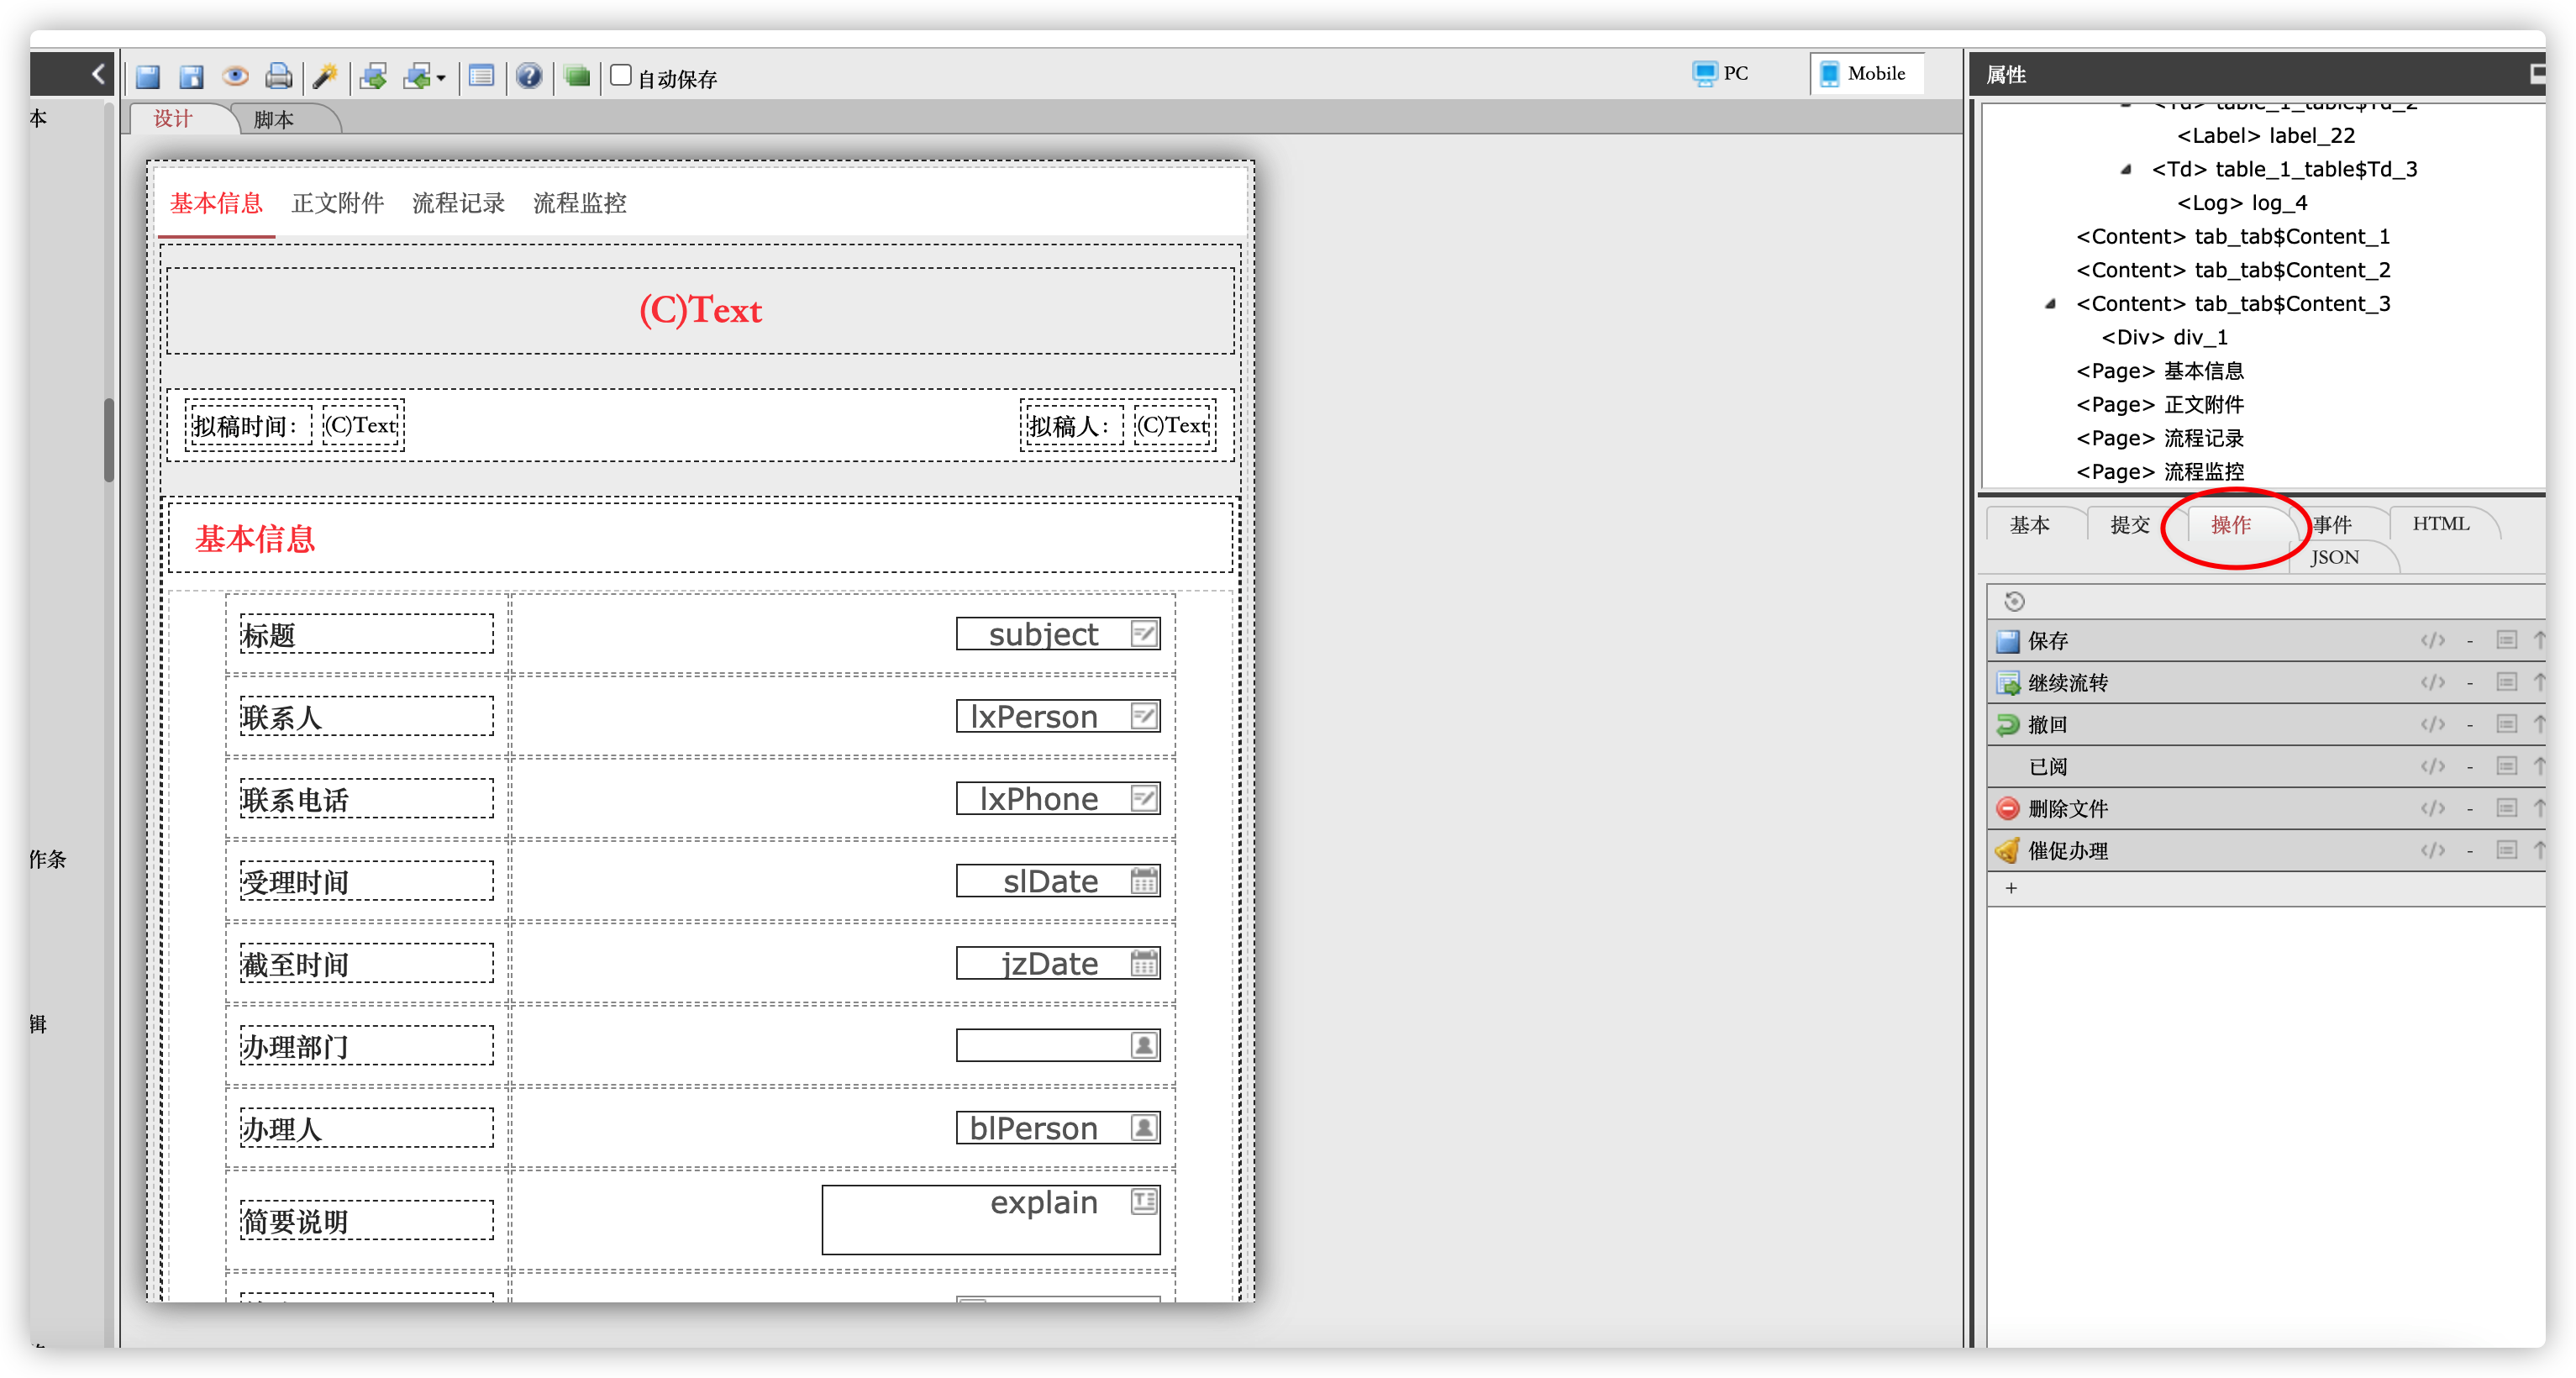The image size is (2576, 1378).
Task: Click the green stacked windows icon
Action: (x=577, y=76)
